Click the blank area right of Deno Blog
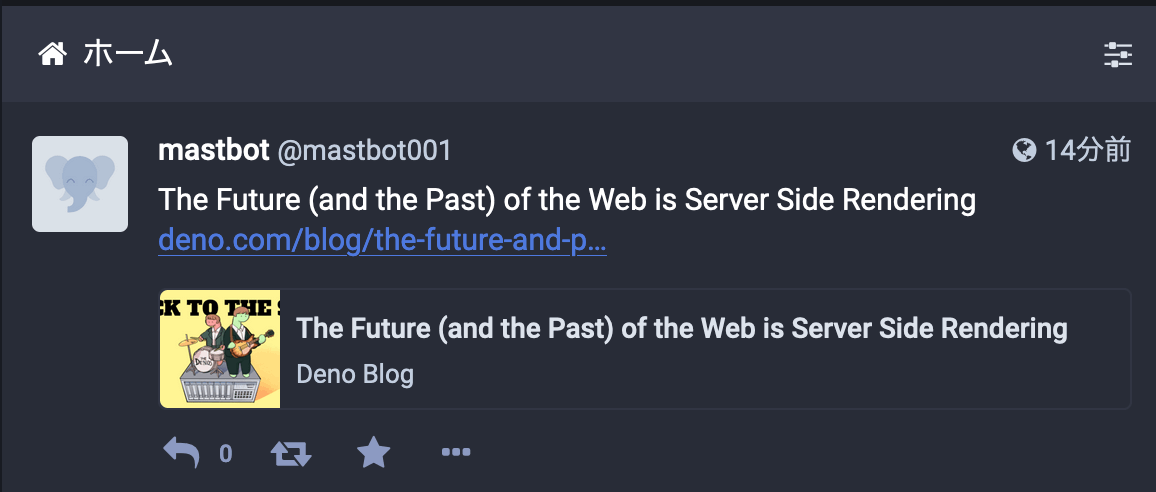1156x492 pixels. coord(767,375)
